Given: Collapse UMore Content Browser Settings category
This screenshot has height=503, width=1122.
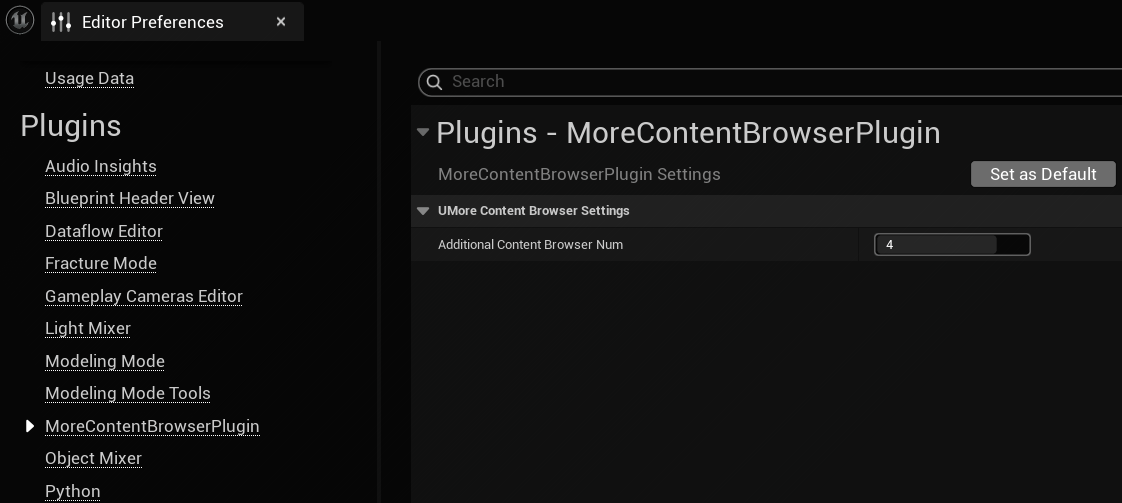Looking at the screenshot, I should 423,211.
